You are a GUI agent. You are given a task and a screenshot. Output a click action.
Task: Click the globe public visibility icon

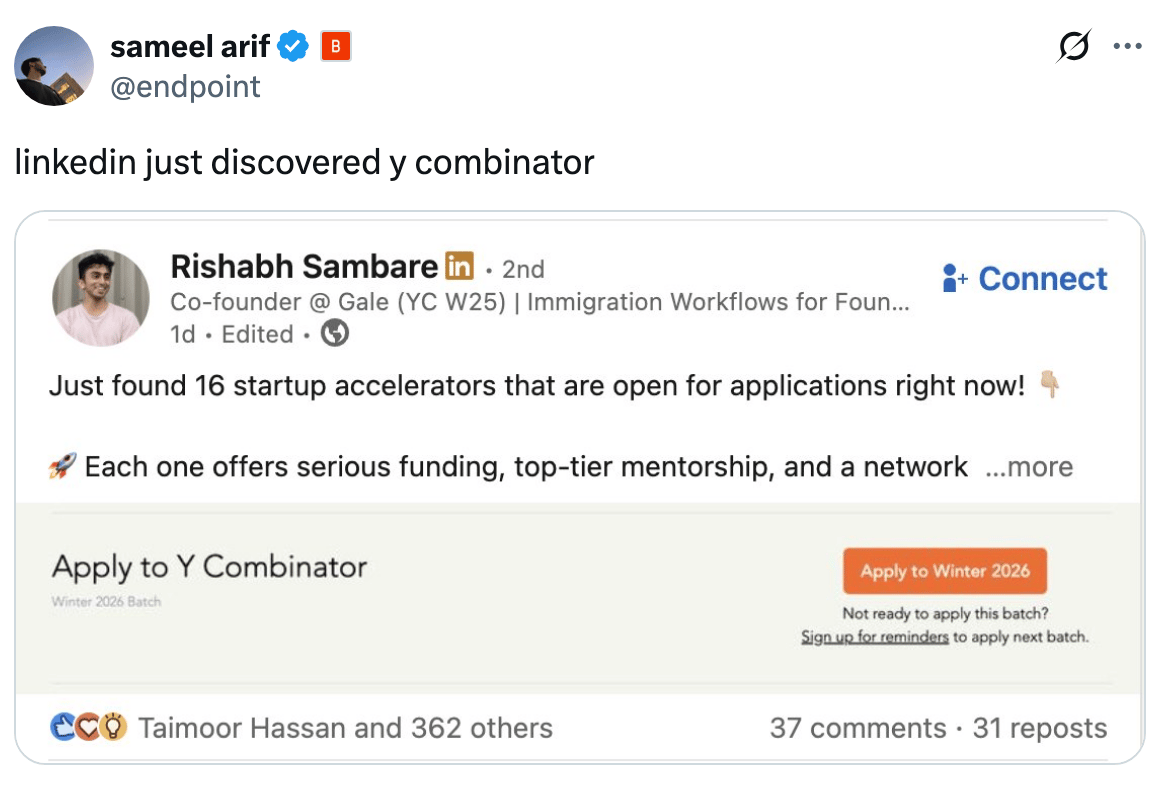pos(335,335)
